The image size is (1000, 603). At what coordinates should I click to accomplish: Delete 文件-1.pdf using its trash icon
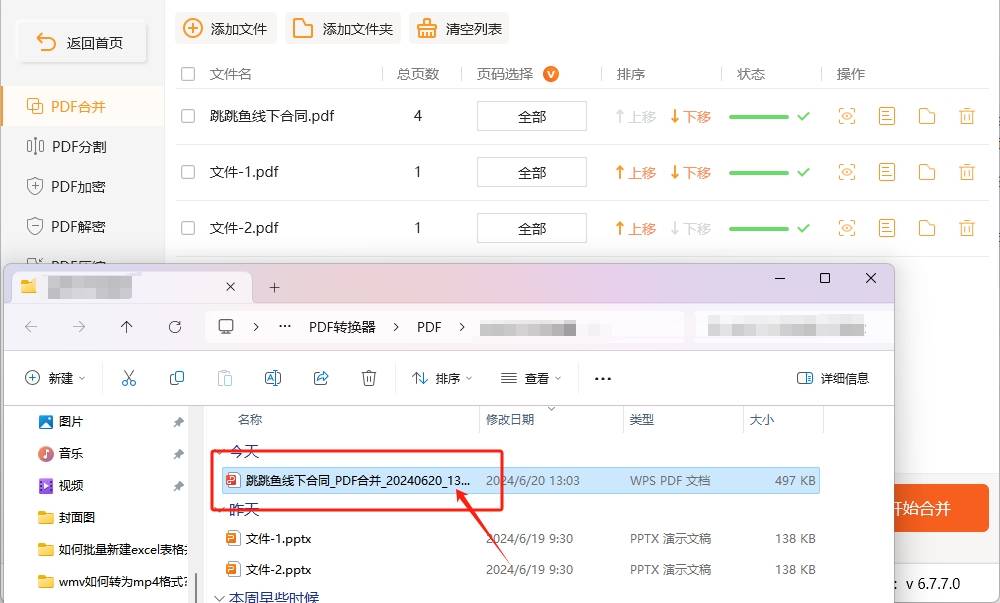point(966,173)
